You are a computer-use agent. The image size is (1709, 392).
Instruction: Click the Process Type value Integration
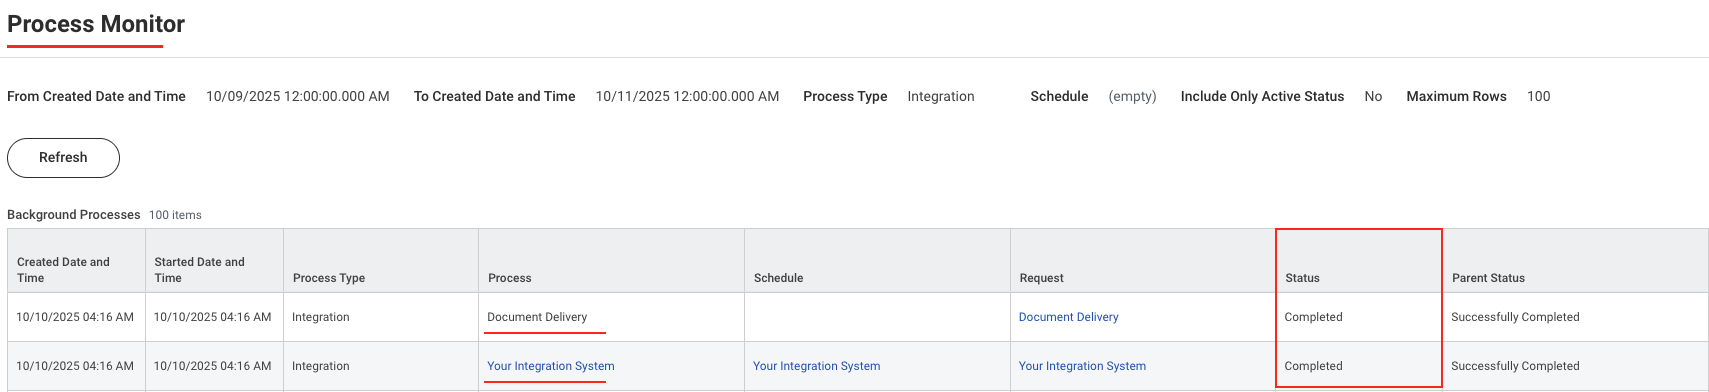click(x=940, y=96)
